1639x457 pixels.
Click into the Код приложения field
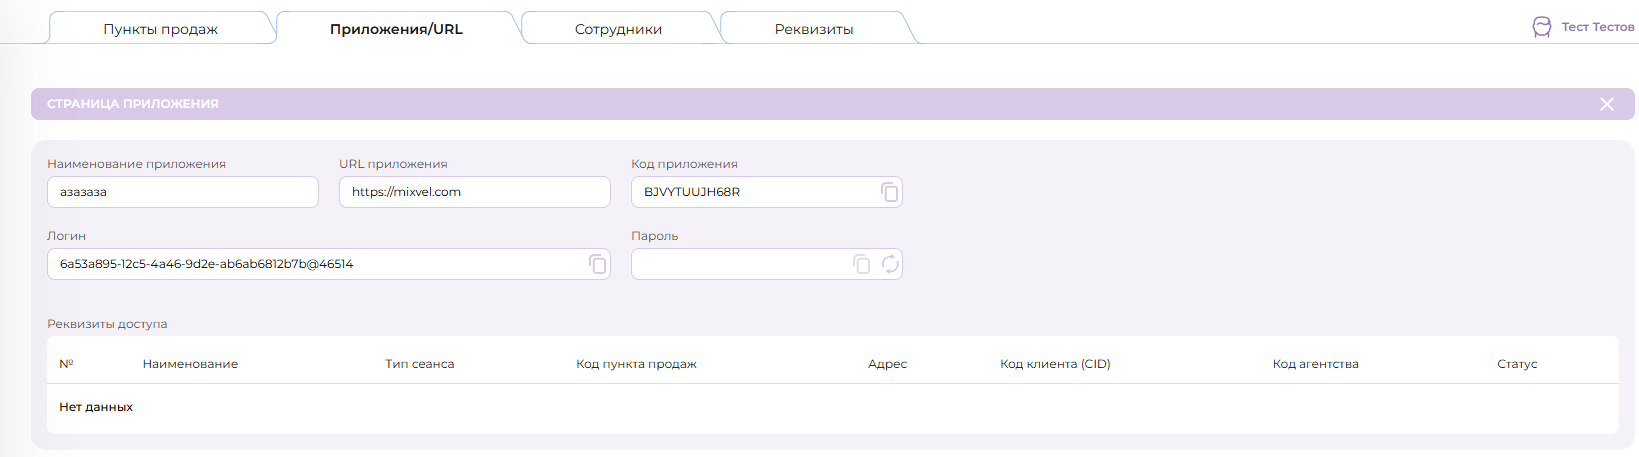752,192
